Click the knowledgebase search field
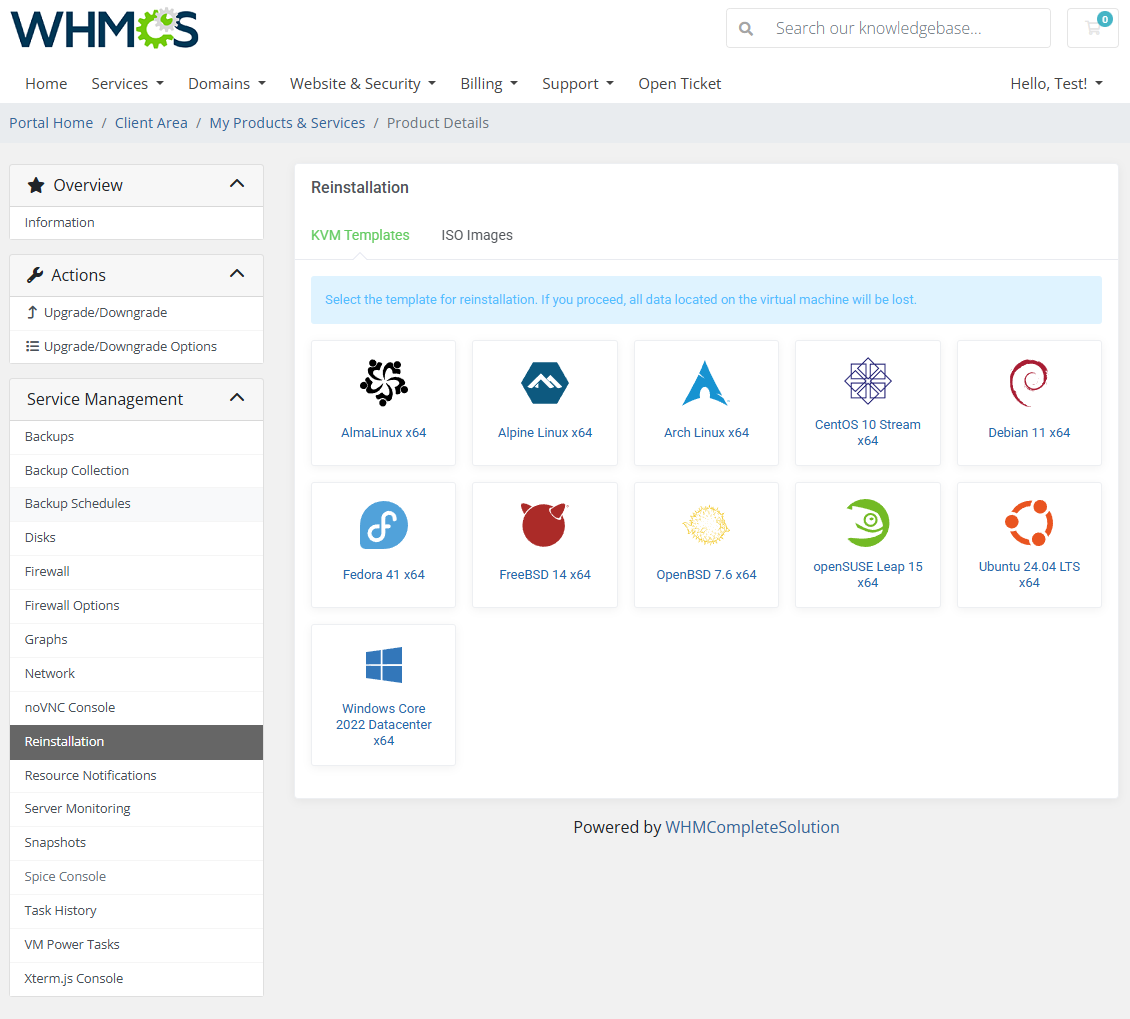 pyautogui.click(x=888, y=28)
